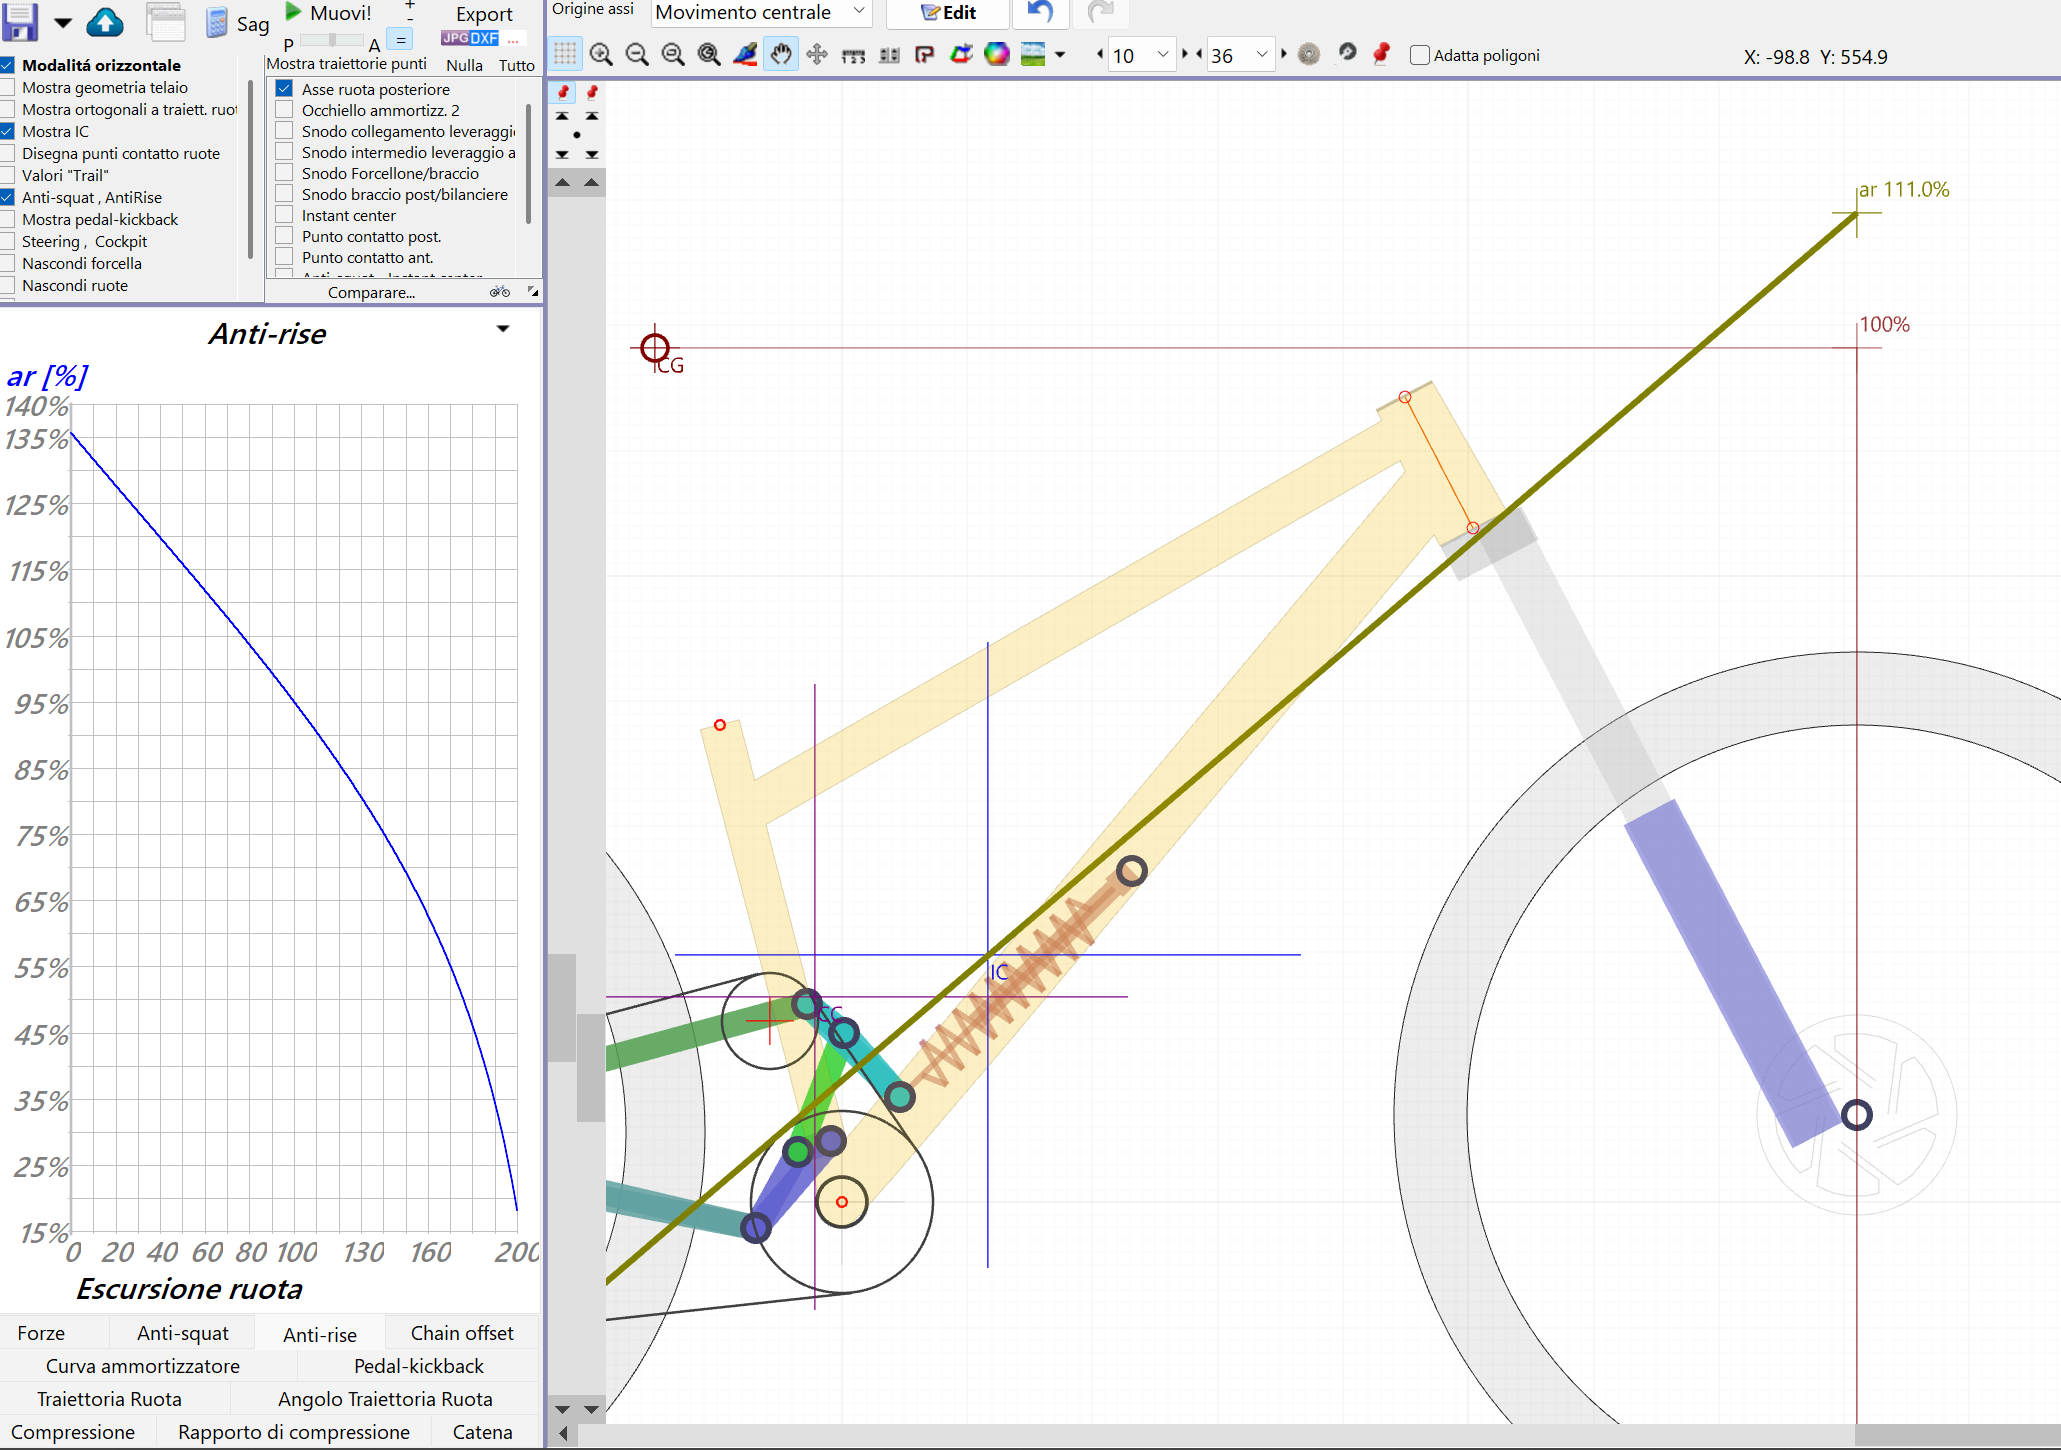Click the redo arrow button
2061x1450 pixels.
(1101, 13)
